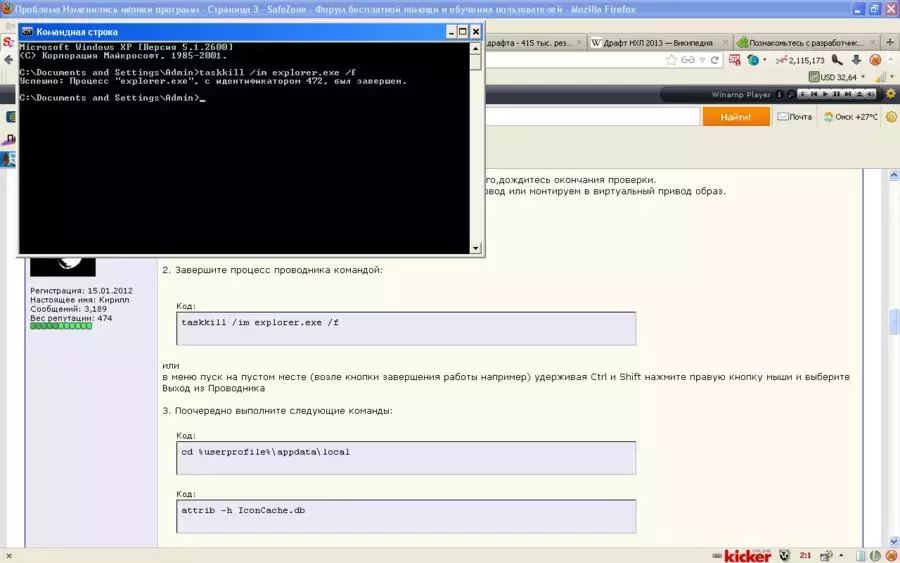Open a new Firefox tab with plus
This screenshot has width=900, height=563.
890,42
